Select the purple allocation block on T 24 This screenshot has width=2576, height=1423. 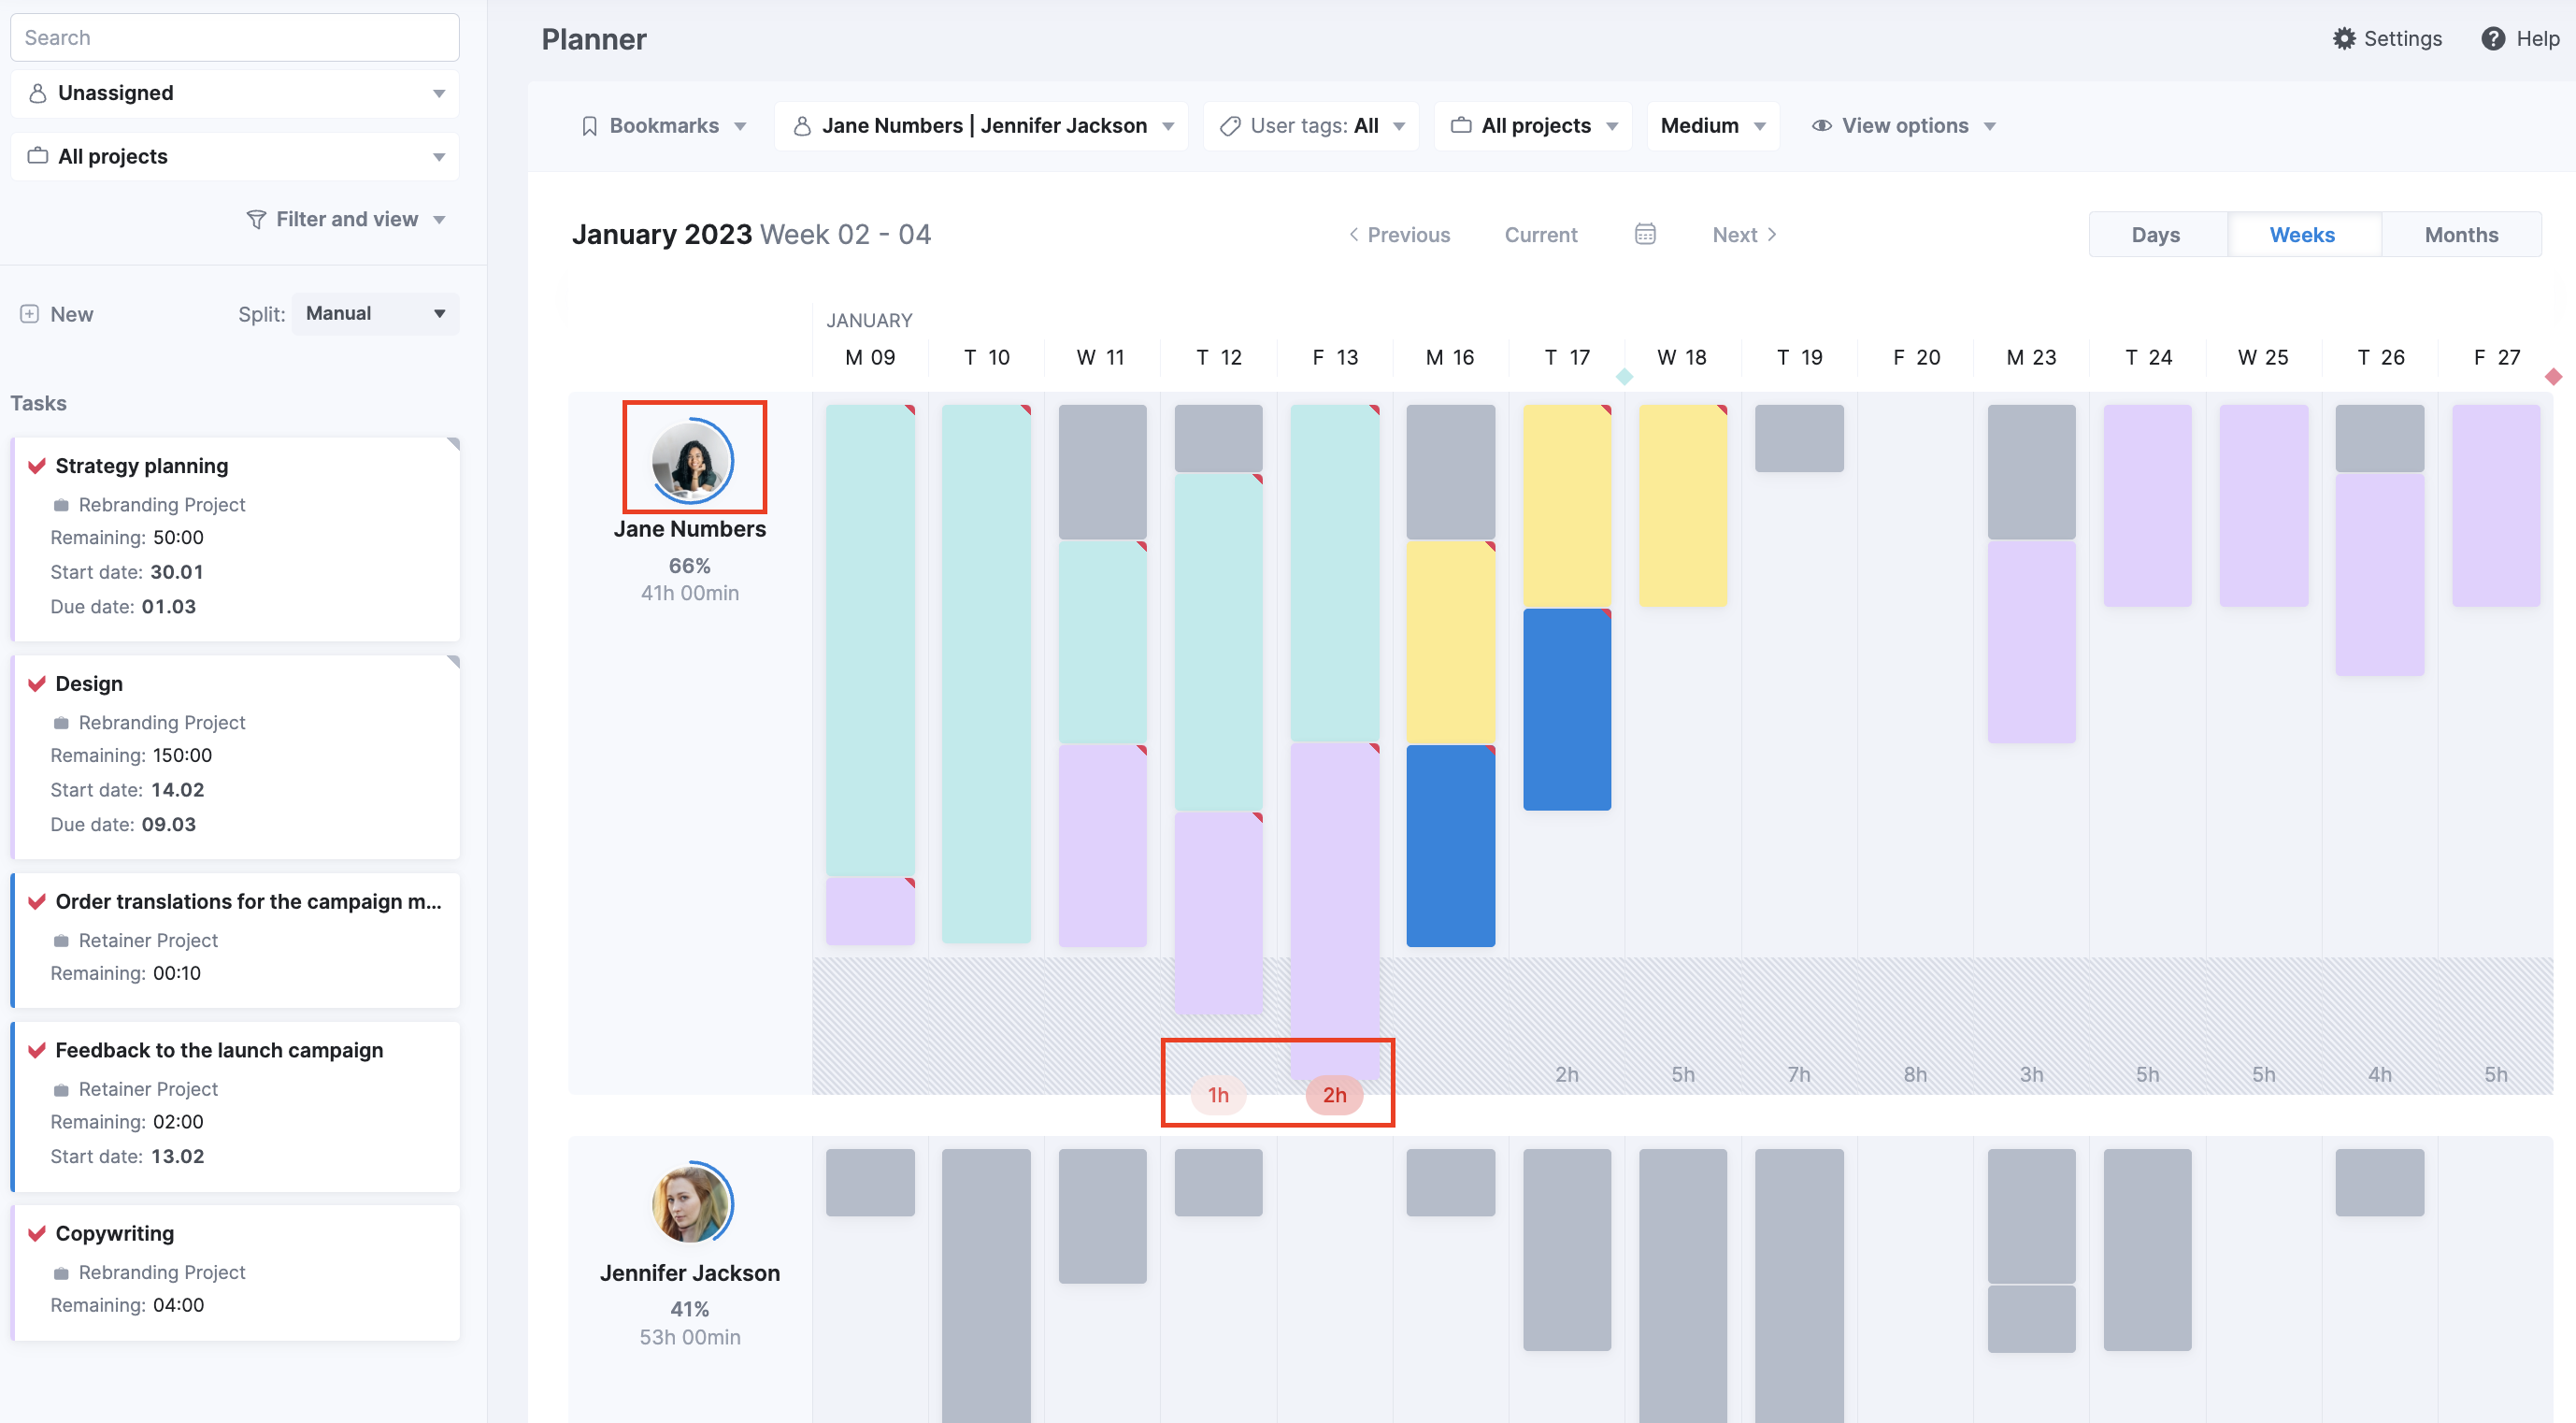(2148, 506)
